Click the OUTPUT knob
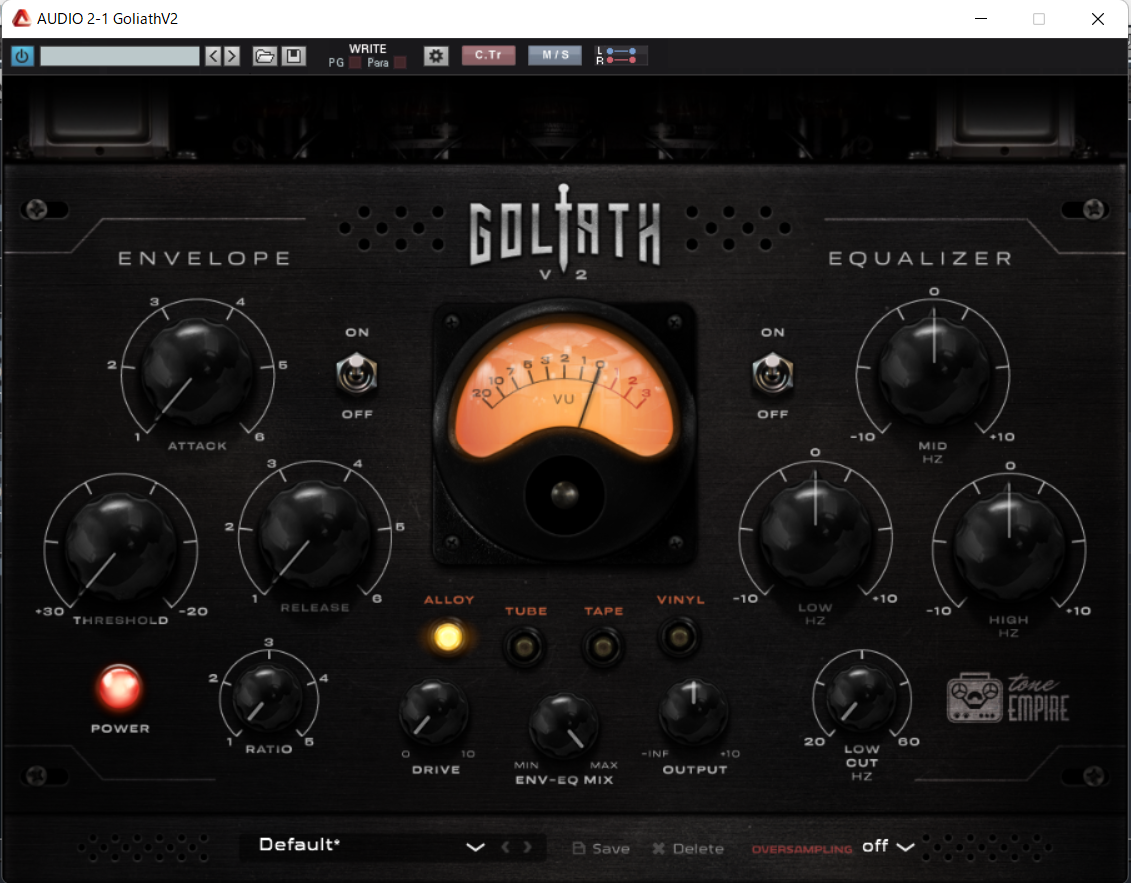 [693, 711]
